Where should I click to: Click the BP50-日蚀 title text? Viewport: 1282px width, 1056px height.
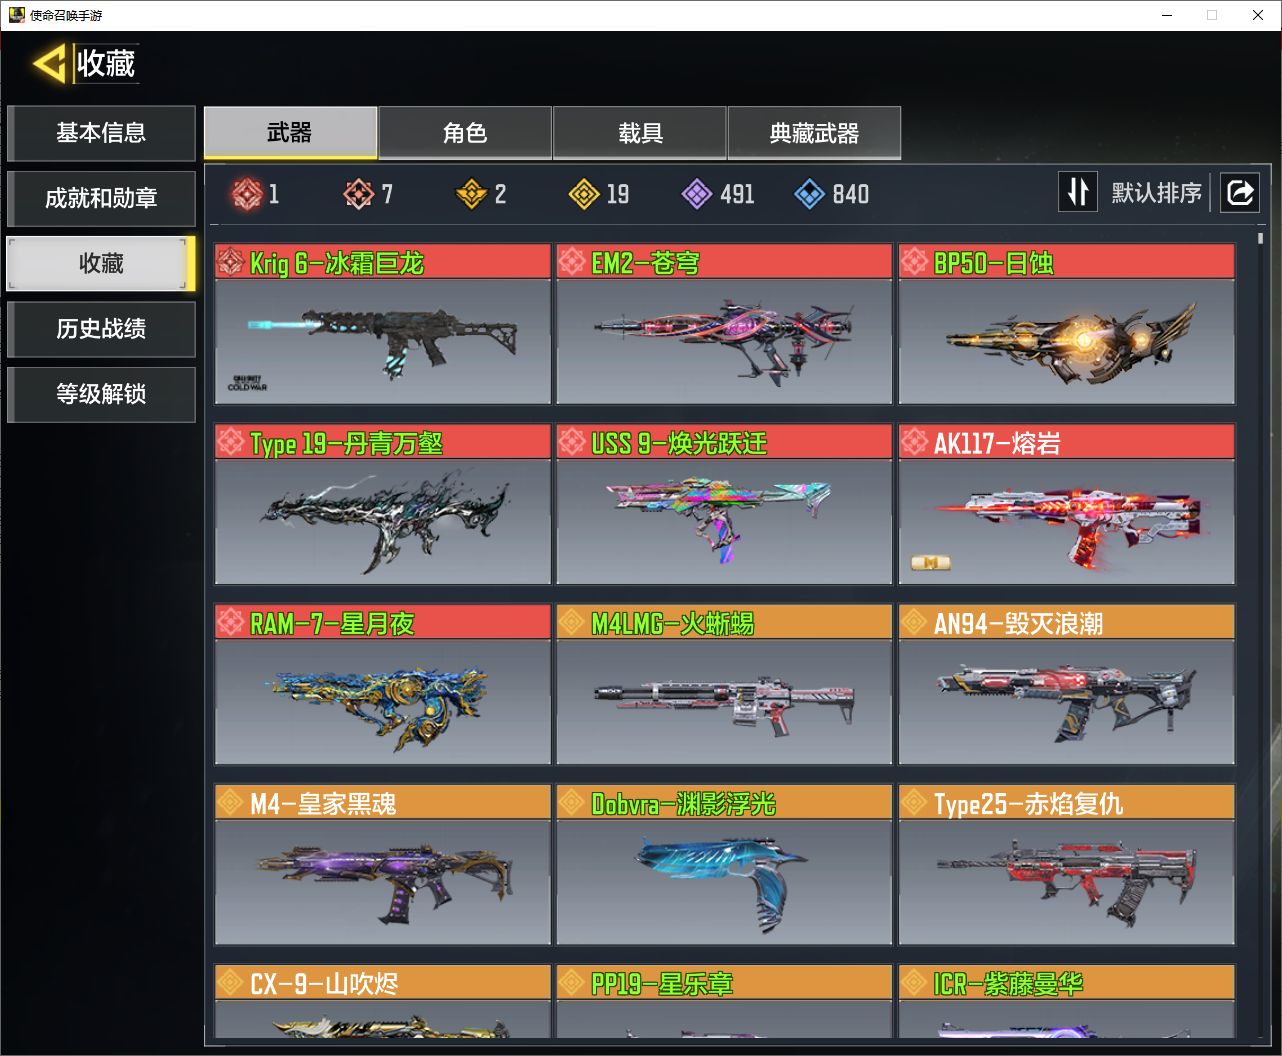(993, 263)
